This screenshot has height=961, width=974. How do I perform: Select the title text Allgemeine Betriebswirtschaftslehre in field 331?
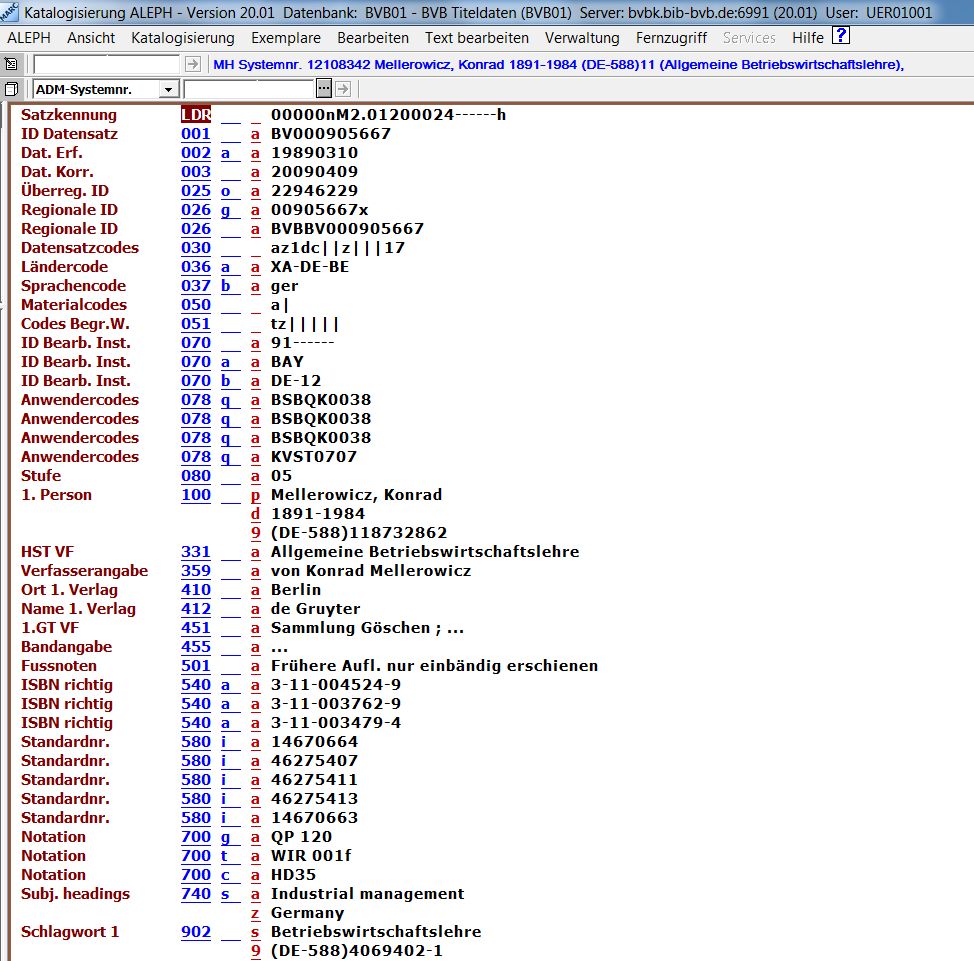[x=425, y=552]
